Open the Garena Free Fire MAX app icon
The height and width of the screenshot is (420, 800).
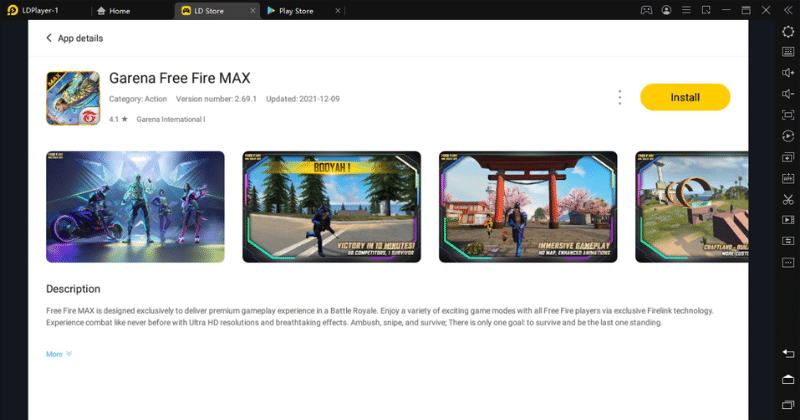[x=73, y=98]
